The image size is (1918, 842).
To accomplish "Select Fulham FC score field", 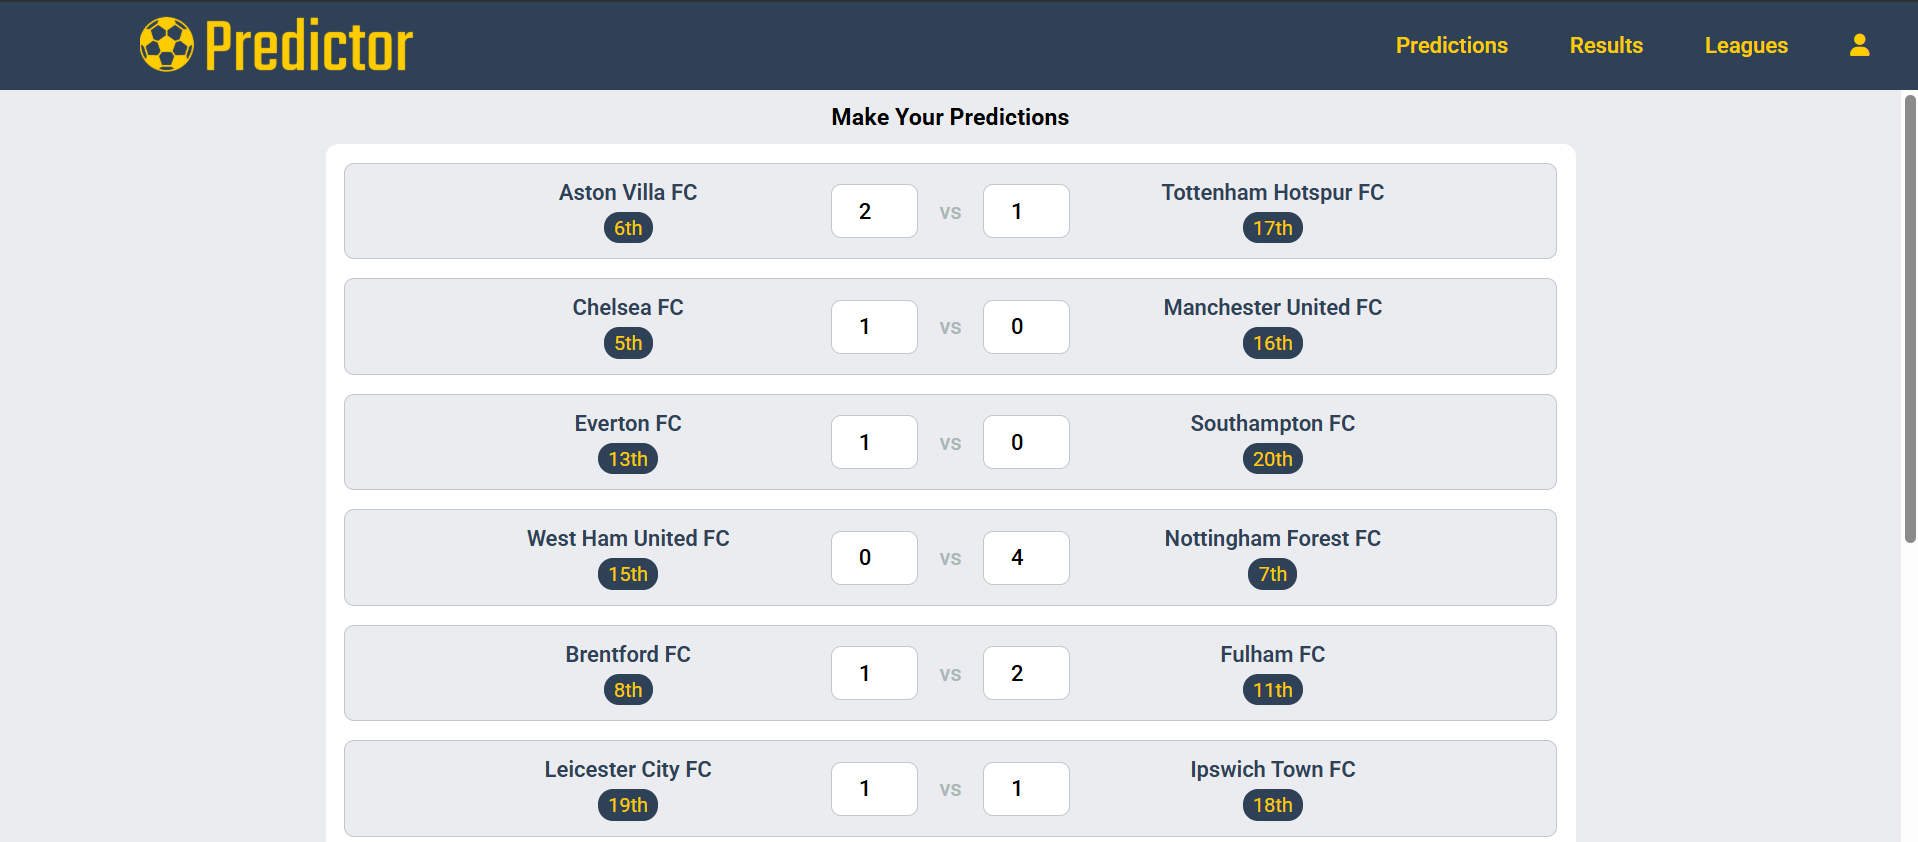I will tap(1026, 673).
